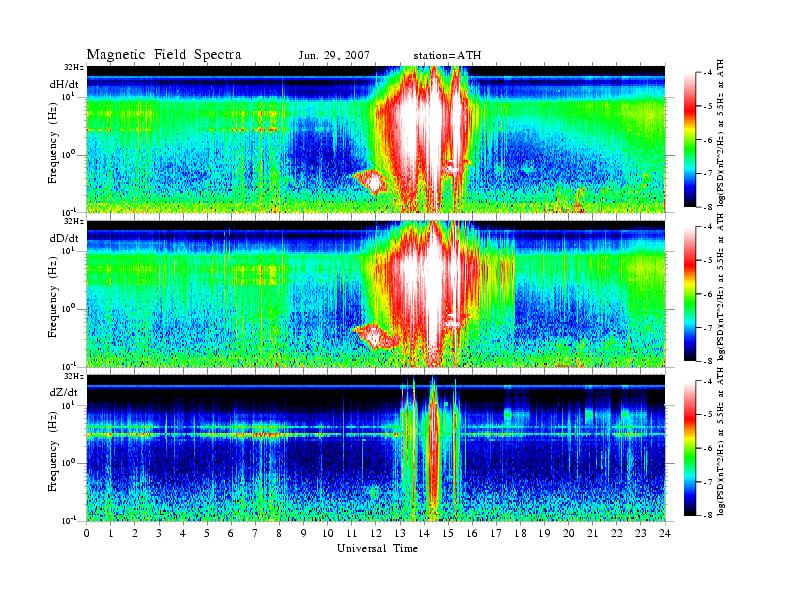Click hour "7" on the Universal Time axis
The width and height of the screenshot is (792, 612).
tap(256, 534)
